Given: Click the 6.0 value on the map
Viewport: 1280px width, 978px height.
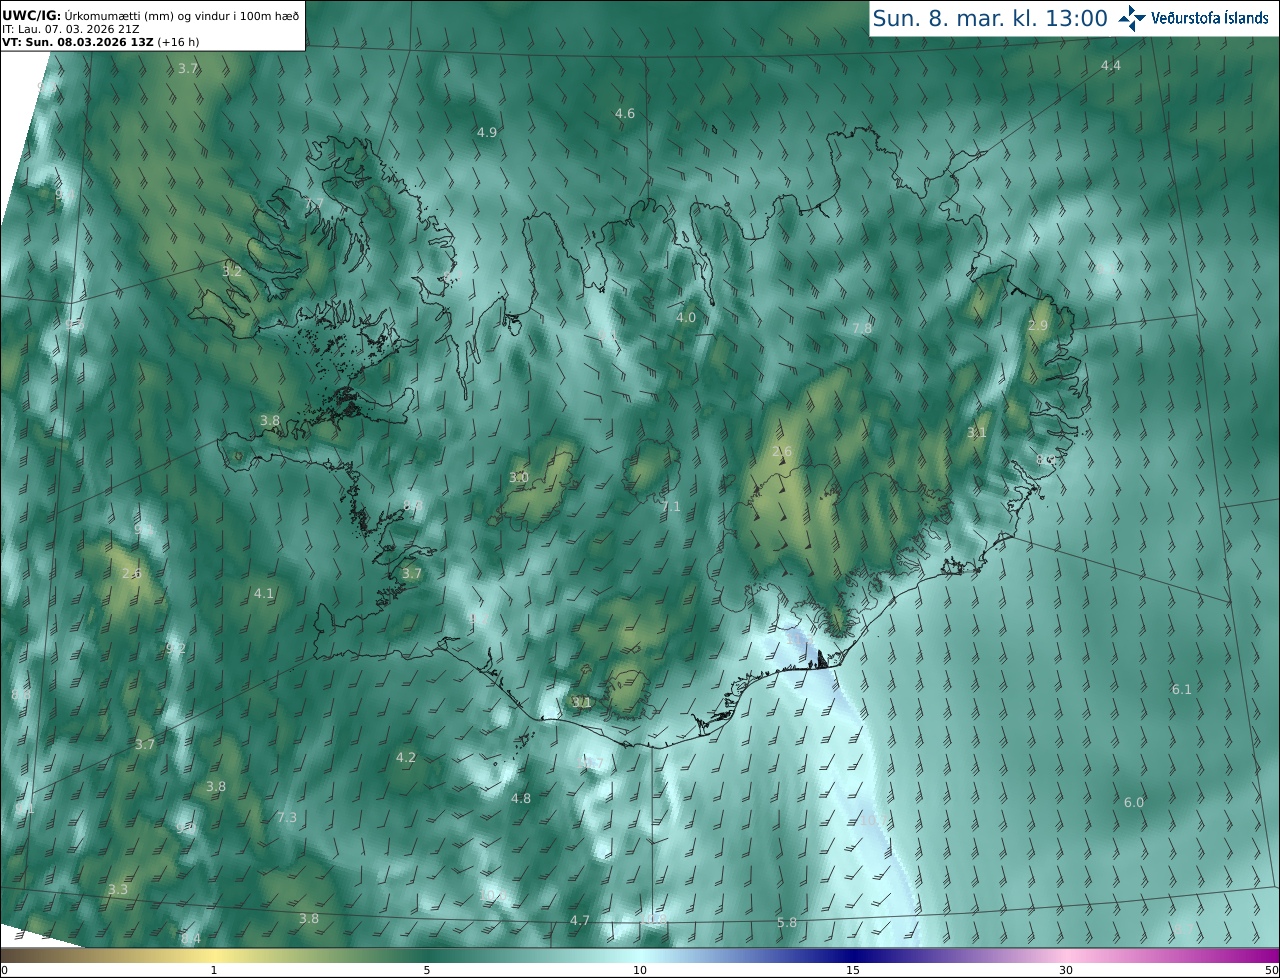Looking at the screenshot, I should [x=1134, y=802].
